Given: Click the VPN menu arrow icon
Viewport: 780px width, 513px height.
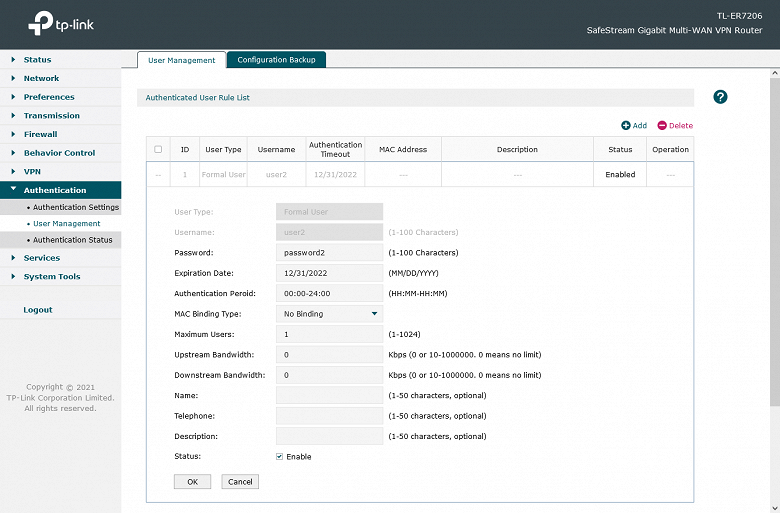Looking at the screenshot, I should pos(13,171).
